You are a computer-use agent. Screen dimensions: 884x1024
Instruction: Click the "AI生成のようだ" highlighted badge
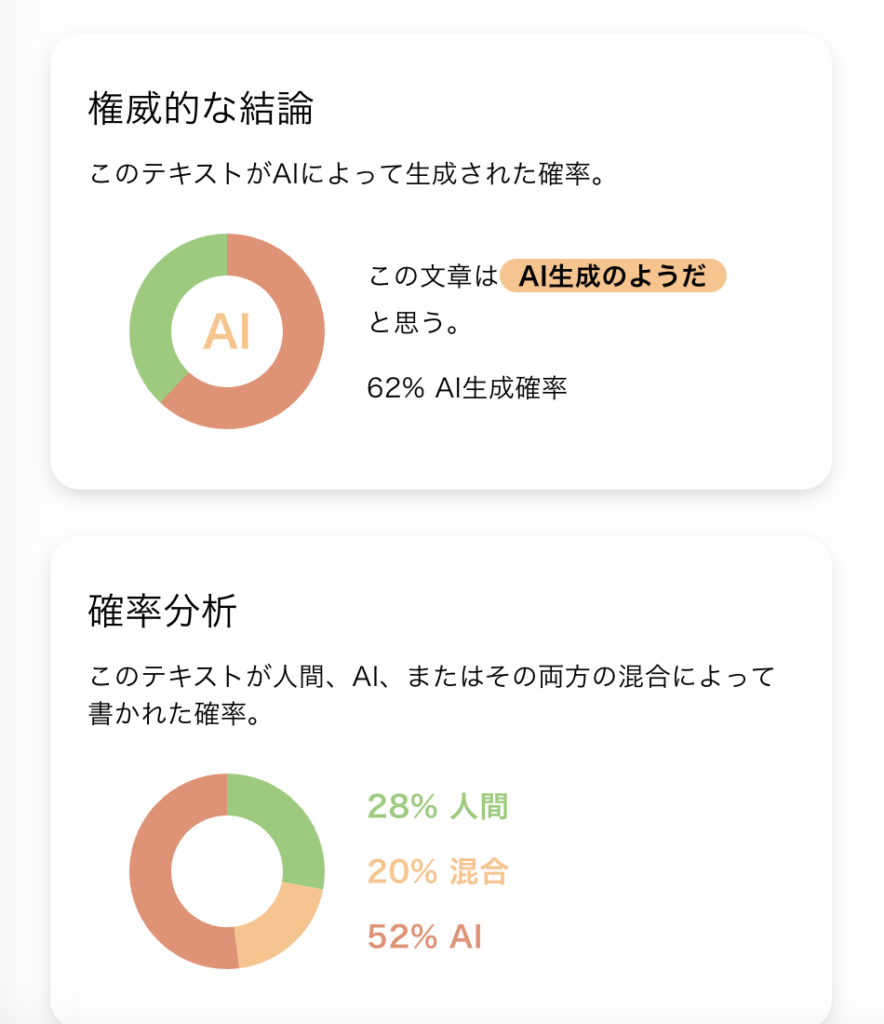click(612, 277)
